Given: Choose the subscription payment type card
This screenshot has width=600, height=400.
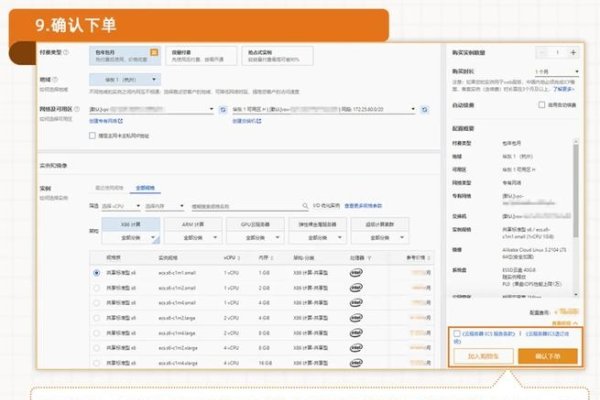Looking at the screenshot, I should [125, 56].
